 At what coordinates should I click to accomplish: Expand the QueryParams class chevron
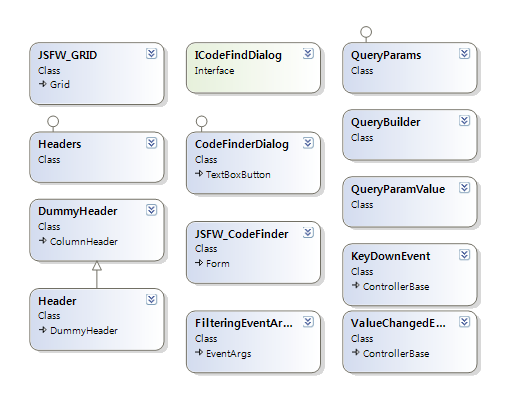tap(465, 53)
